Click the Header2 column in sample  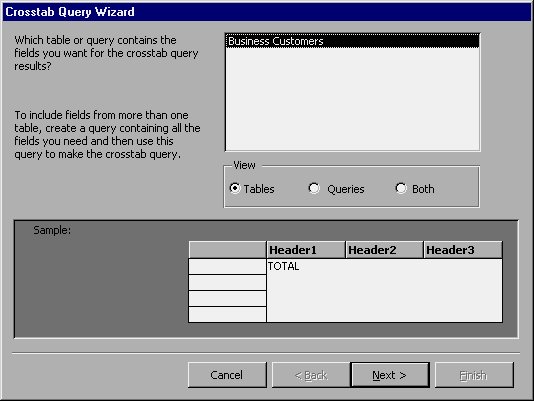point(384,250)
